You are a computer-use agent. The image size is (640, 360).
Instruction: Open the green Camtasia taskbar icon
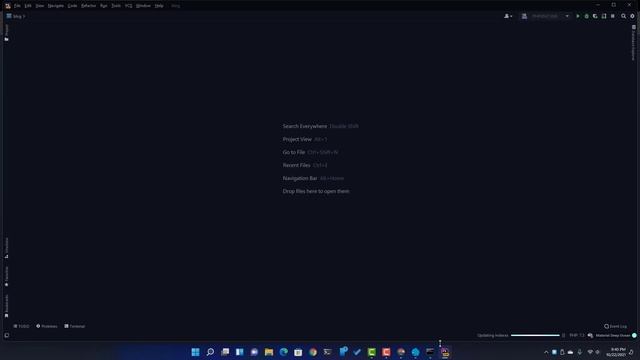click(371, 352)
